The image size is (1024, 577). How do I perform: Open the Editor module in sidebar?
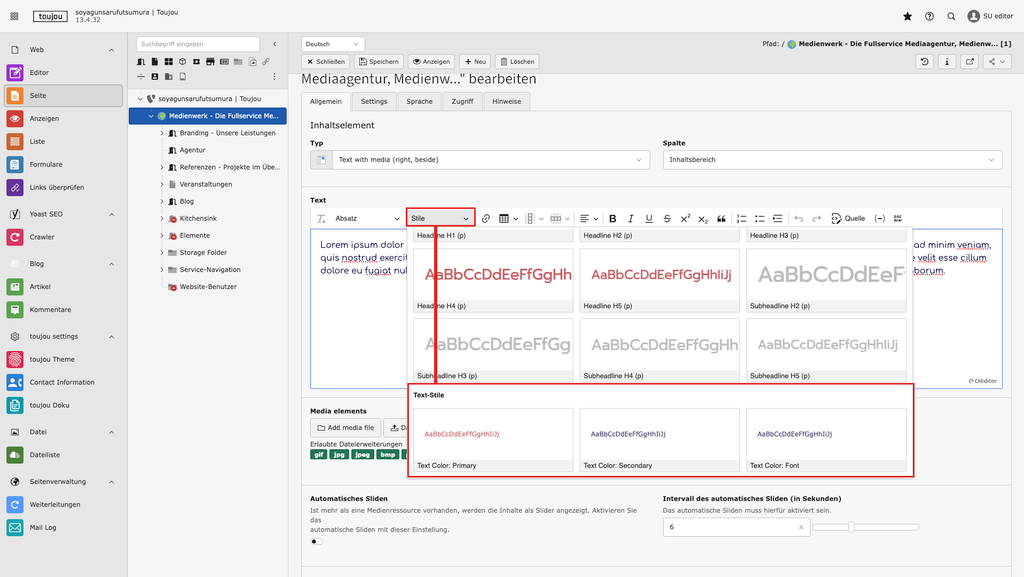63,72
